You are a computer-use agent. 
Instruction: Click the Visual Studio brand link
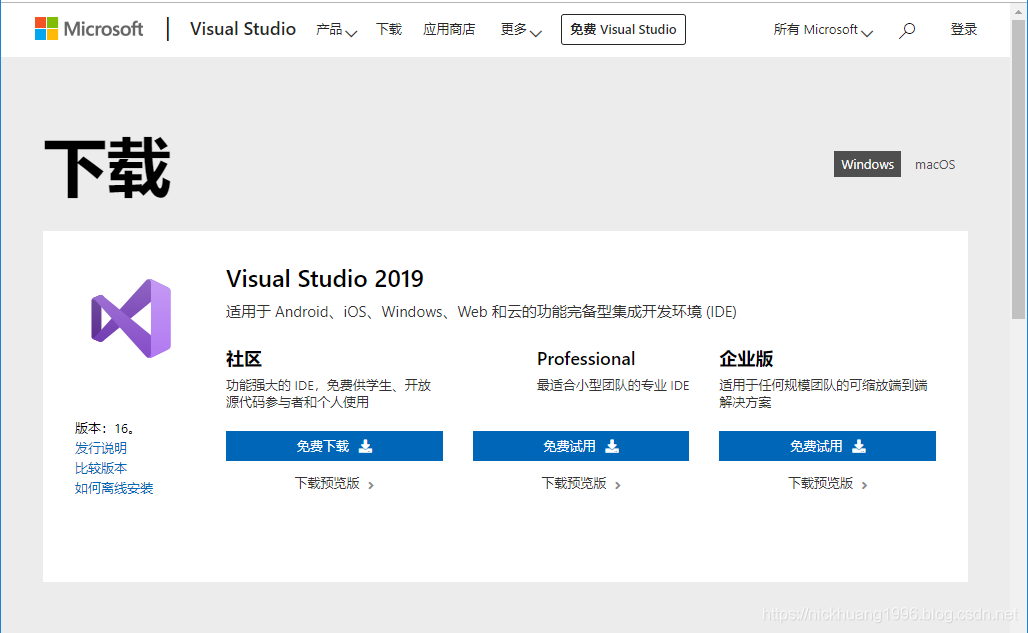point(243,29)
